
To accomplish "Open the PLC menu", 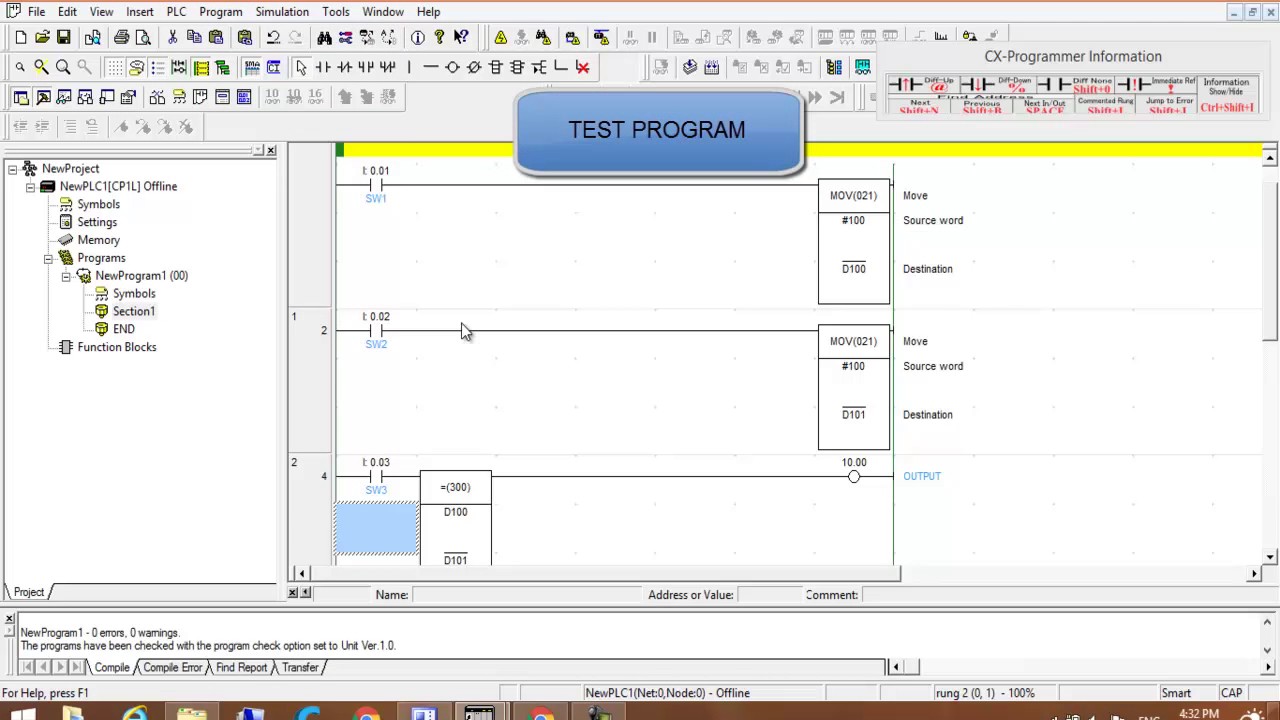I will click(176, 12).
